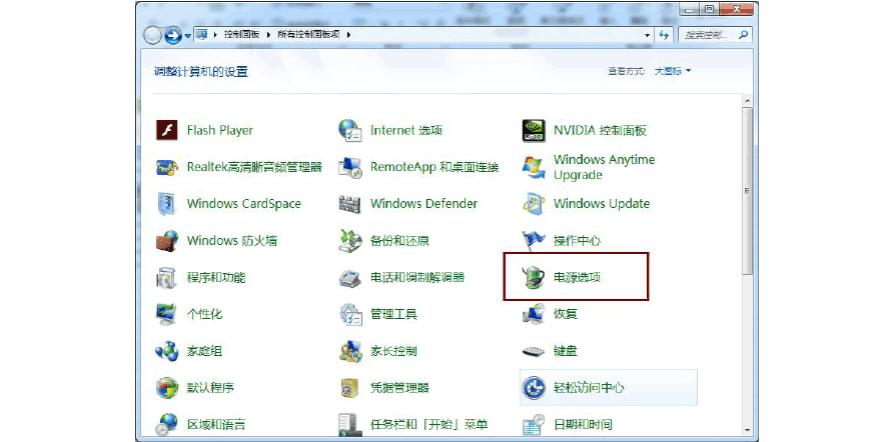
Task: Click the 电源选项 text link
Action: coord(577,278)
